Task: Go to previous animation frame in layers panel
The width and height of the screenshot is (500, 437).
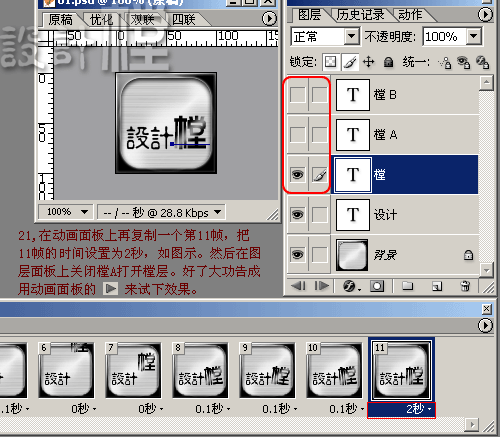Action: coord(298,286)
